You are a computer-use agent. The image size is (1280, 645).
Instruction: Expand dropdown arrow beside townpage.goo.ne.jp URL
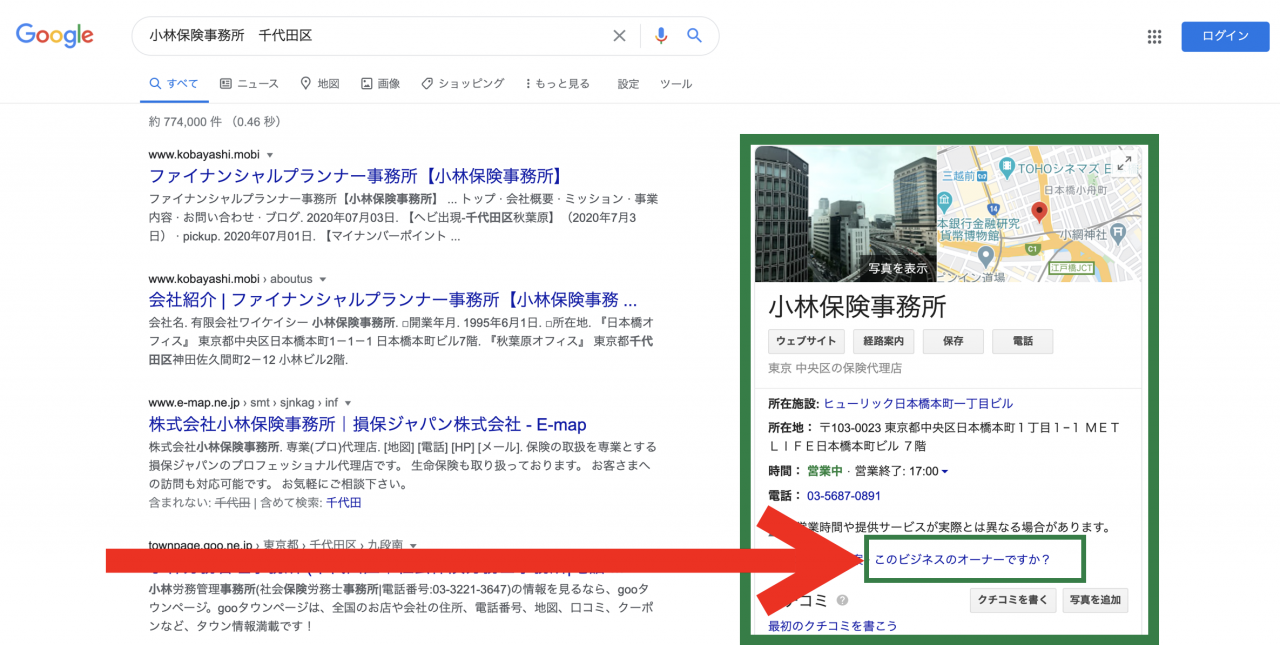tap(413, 546)
